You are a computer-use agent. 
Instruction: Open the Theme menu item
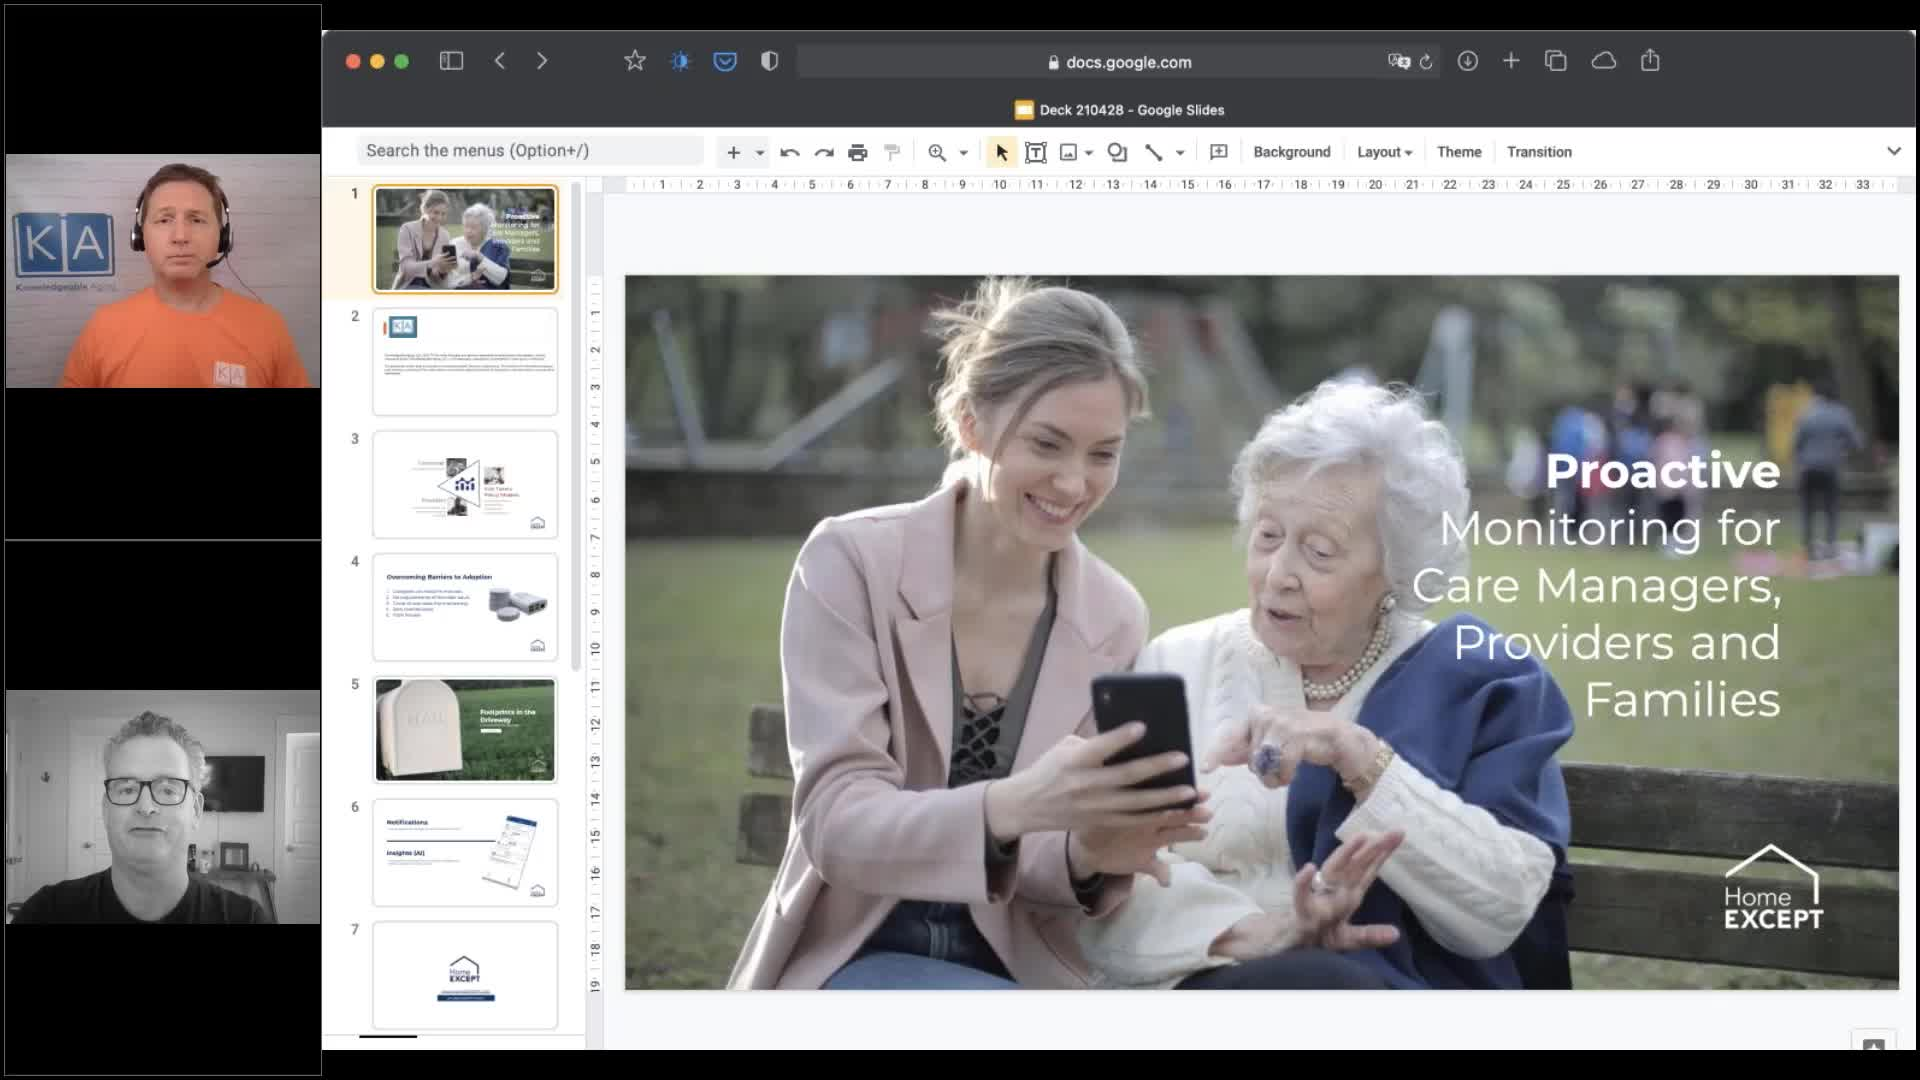[1459, 151]
